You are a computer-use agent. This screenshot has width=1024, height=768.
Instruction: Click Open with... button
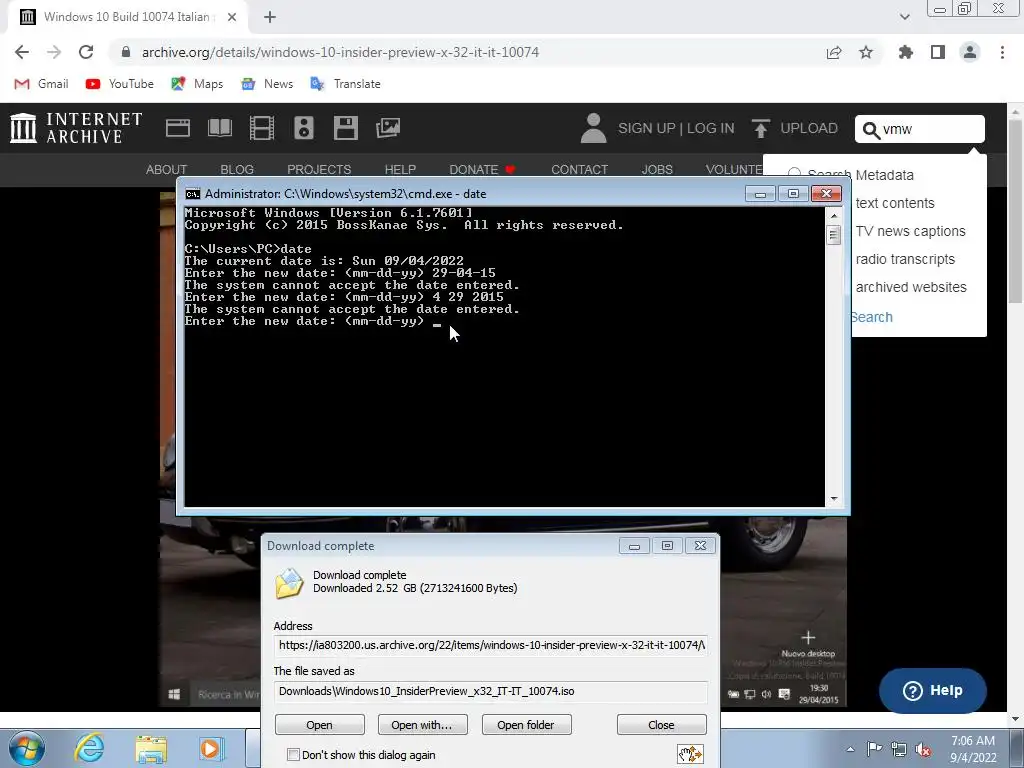point(422,725)
